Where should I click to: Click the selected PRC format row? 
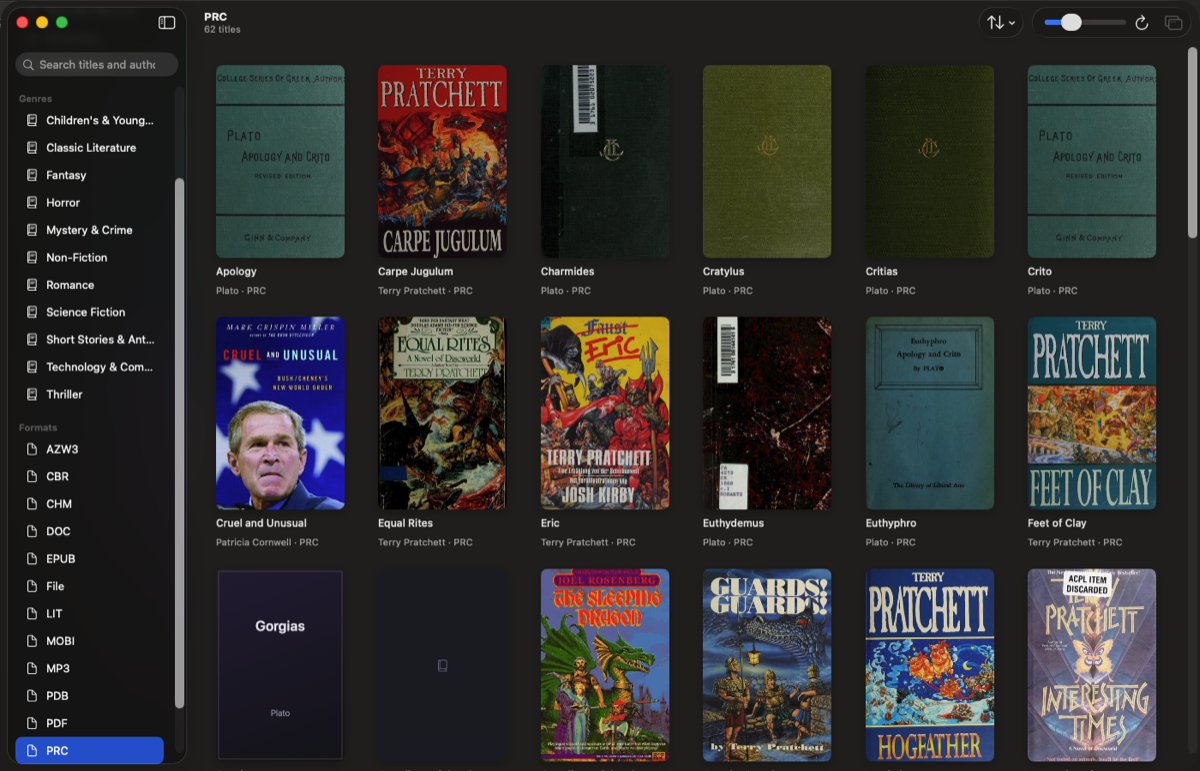pos(90,750)
